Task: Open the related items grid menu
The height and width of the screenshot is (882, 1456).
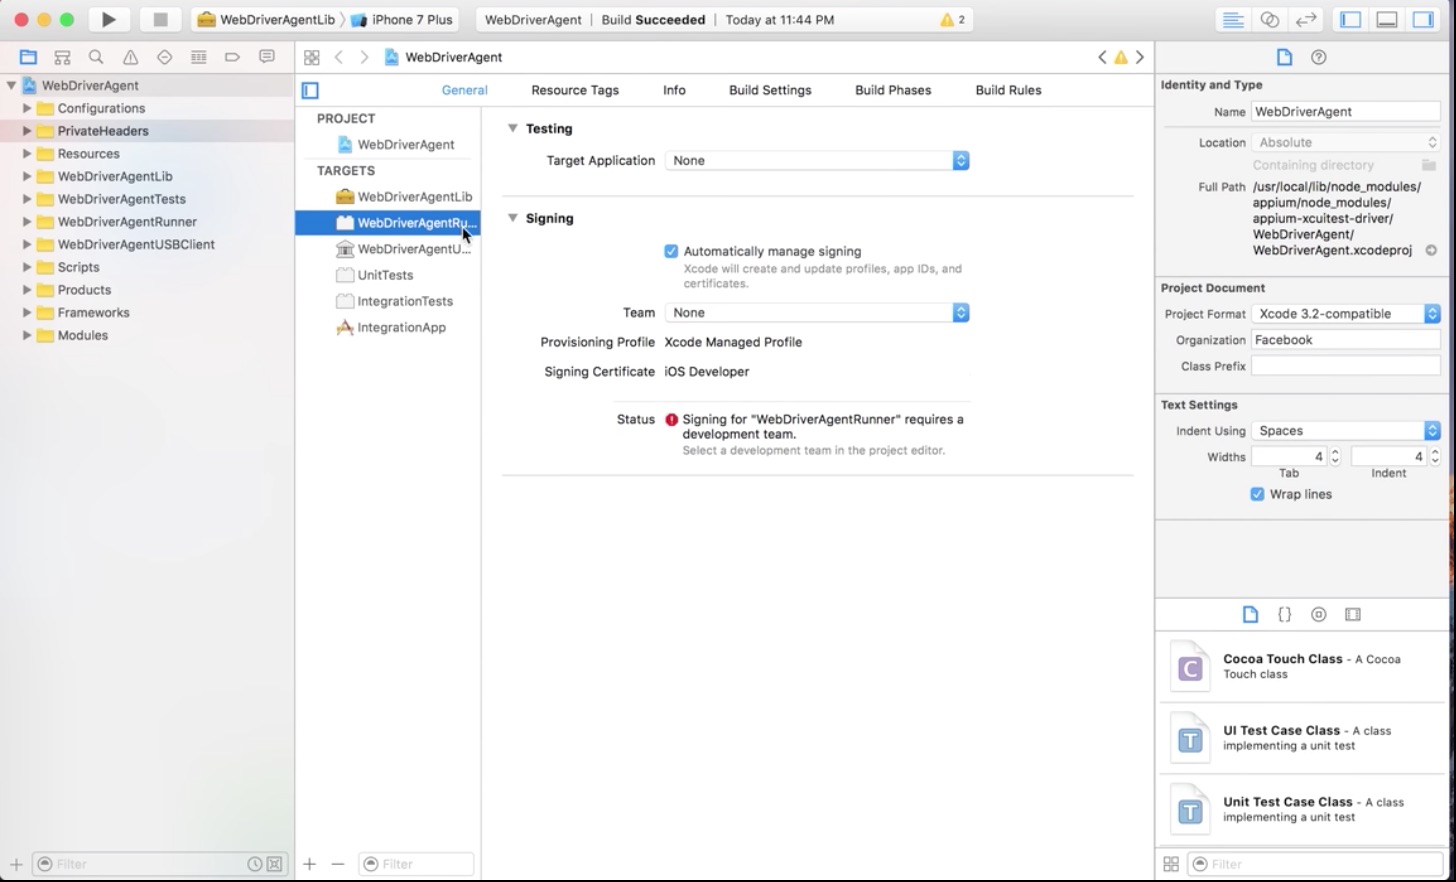Action: 312,57
